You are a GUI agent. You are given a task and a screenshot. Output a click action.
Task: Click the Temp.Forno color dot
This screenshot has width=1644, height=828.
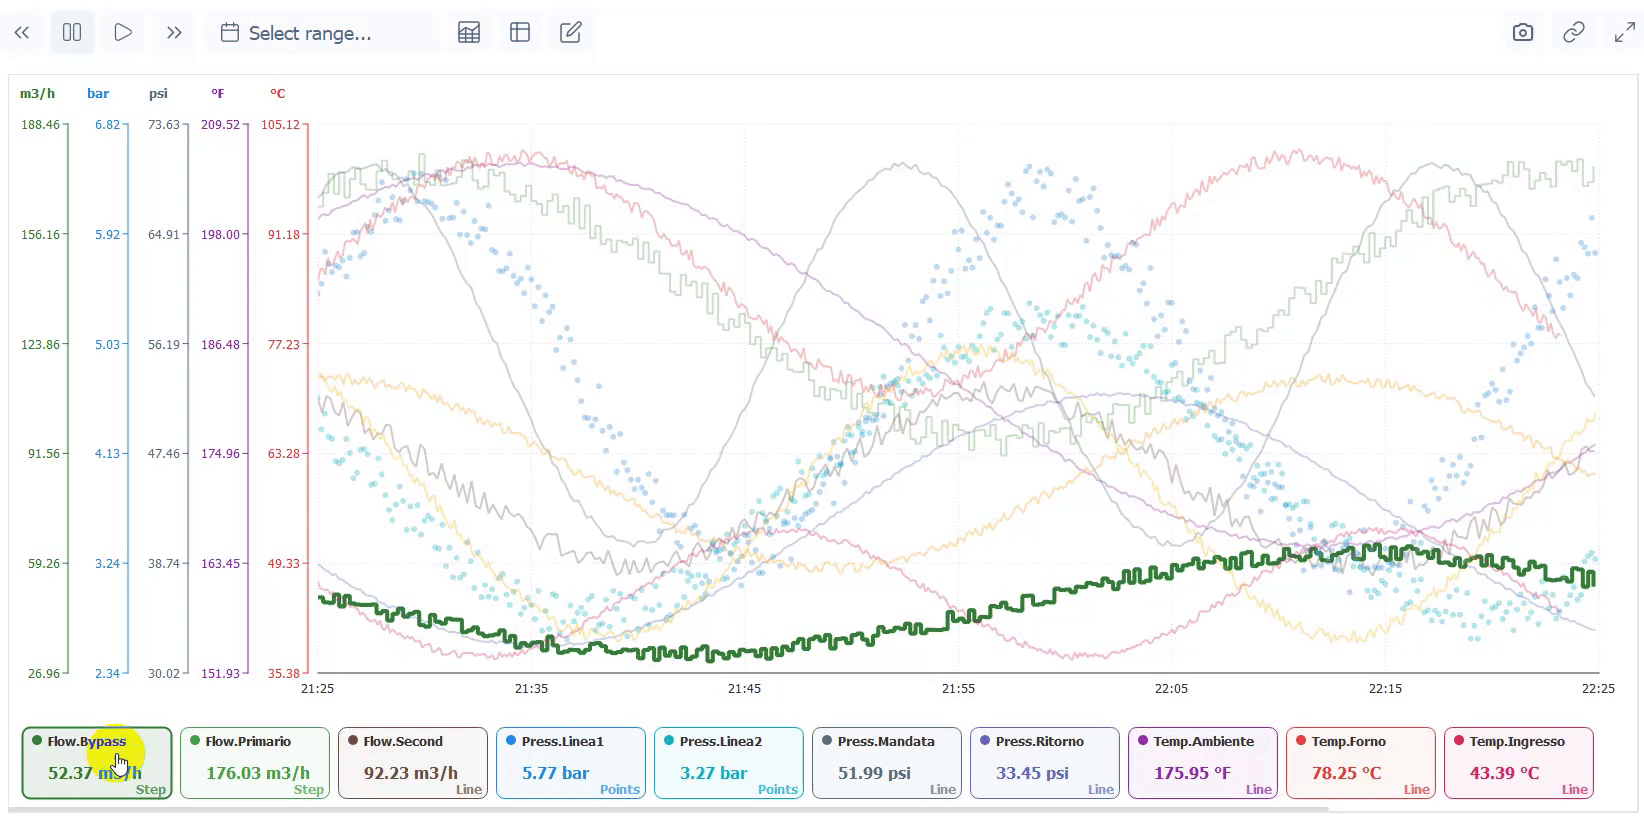1301,741
